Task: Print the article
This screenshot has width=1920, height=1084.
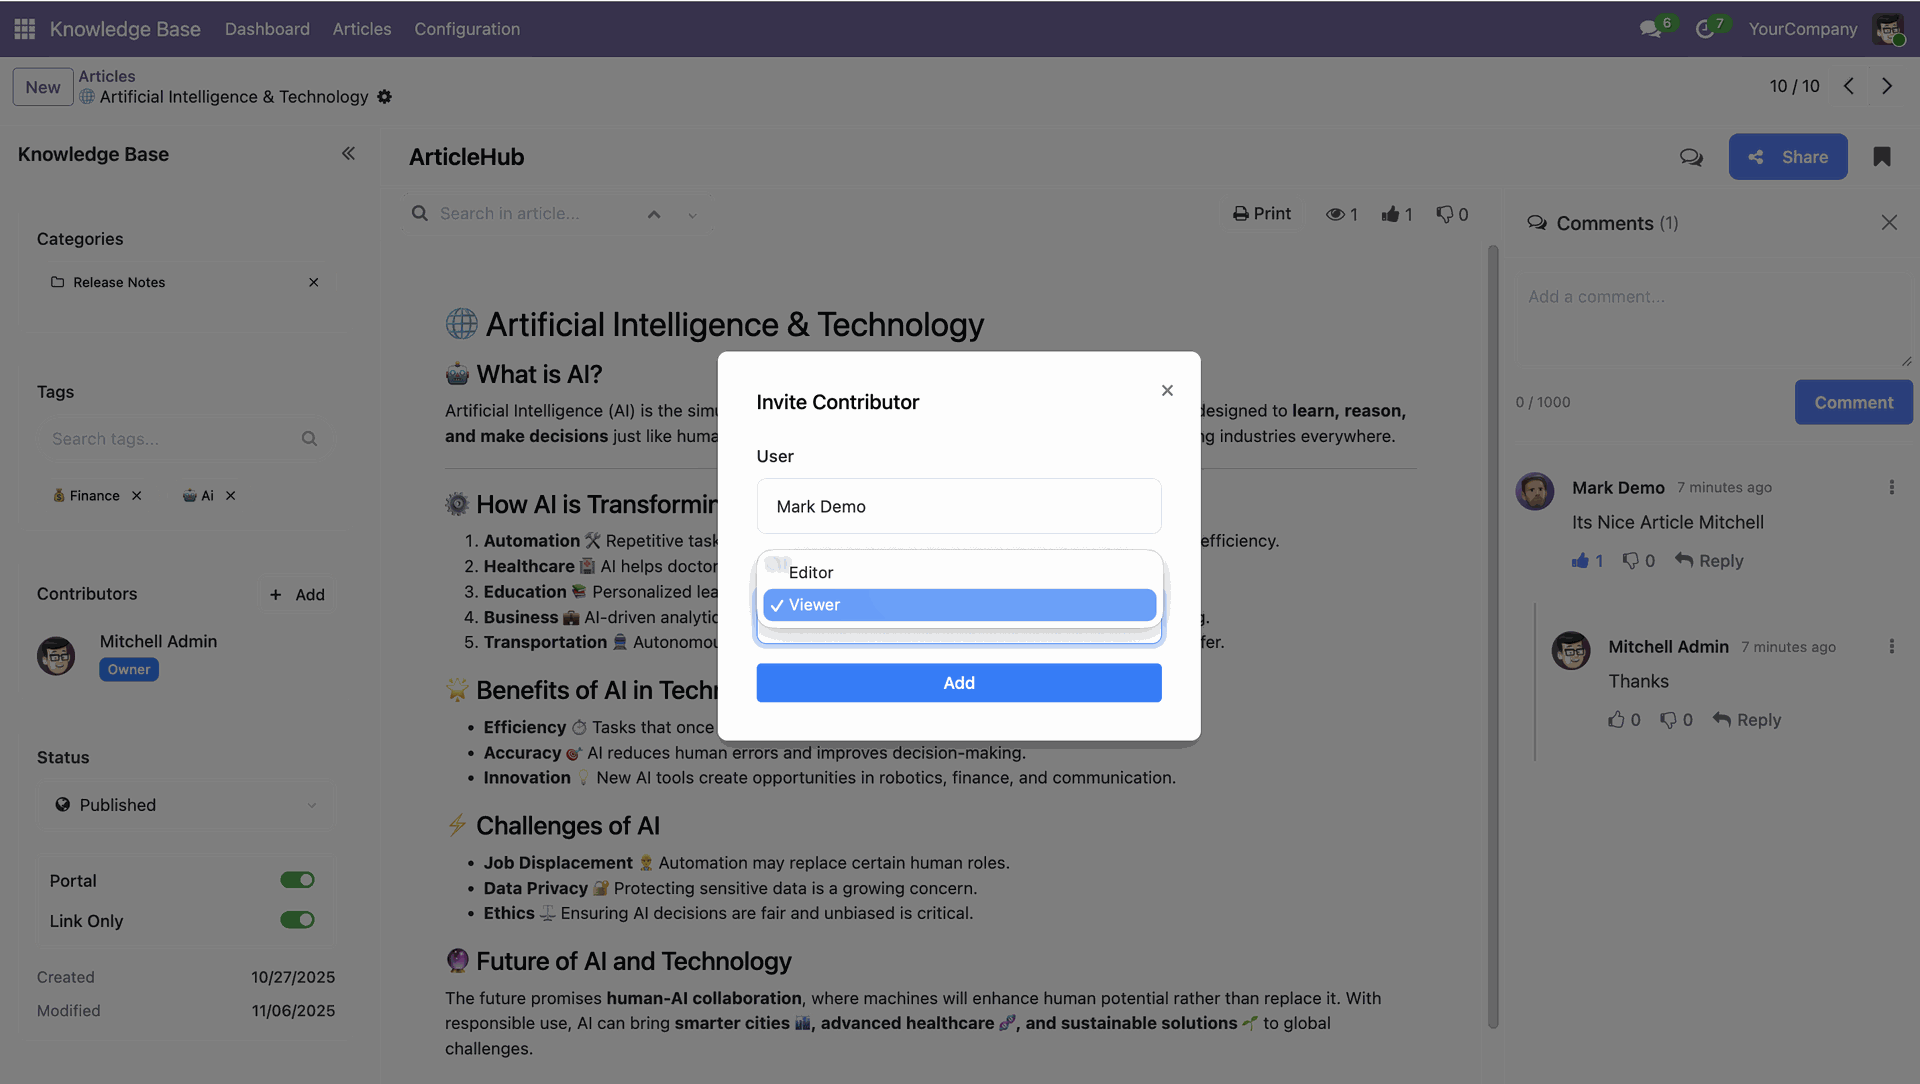Action: click(1261, 214)
